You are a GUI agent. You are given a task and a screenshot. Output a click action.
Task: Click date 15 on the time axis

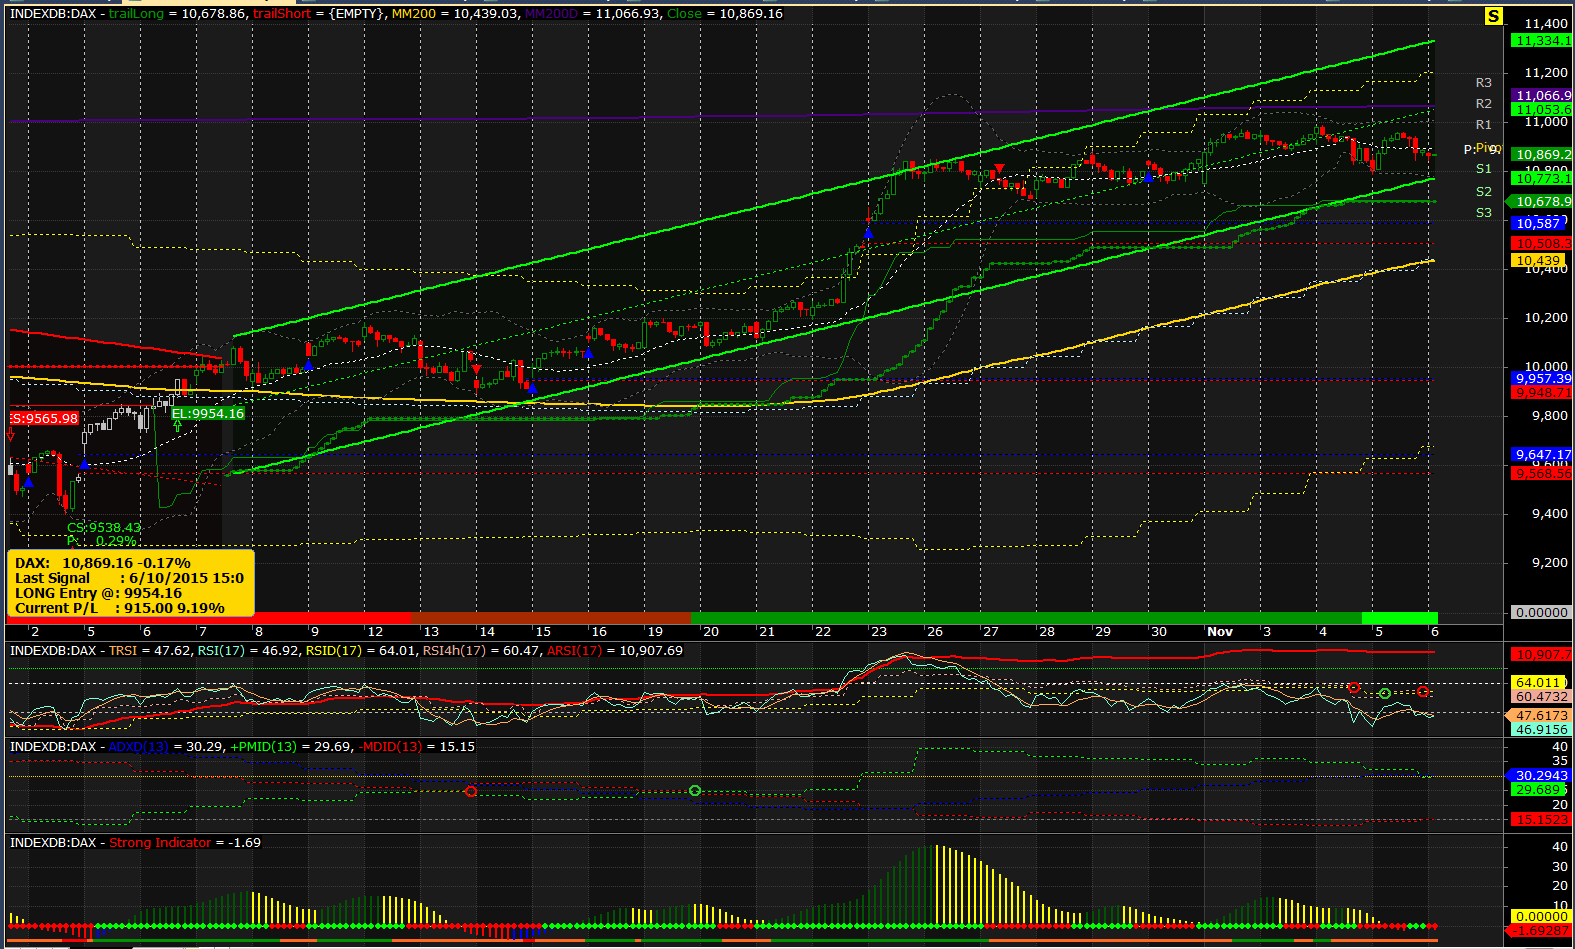[x=543, y=632]
